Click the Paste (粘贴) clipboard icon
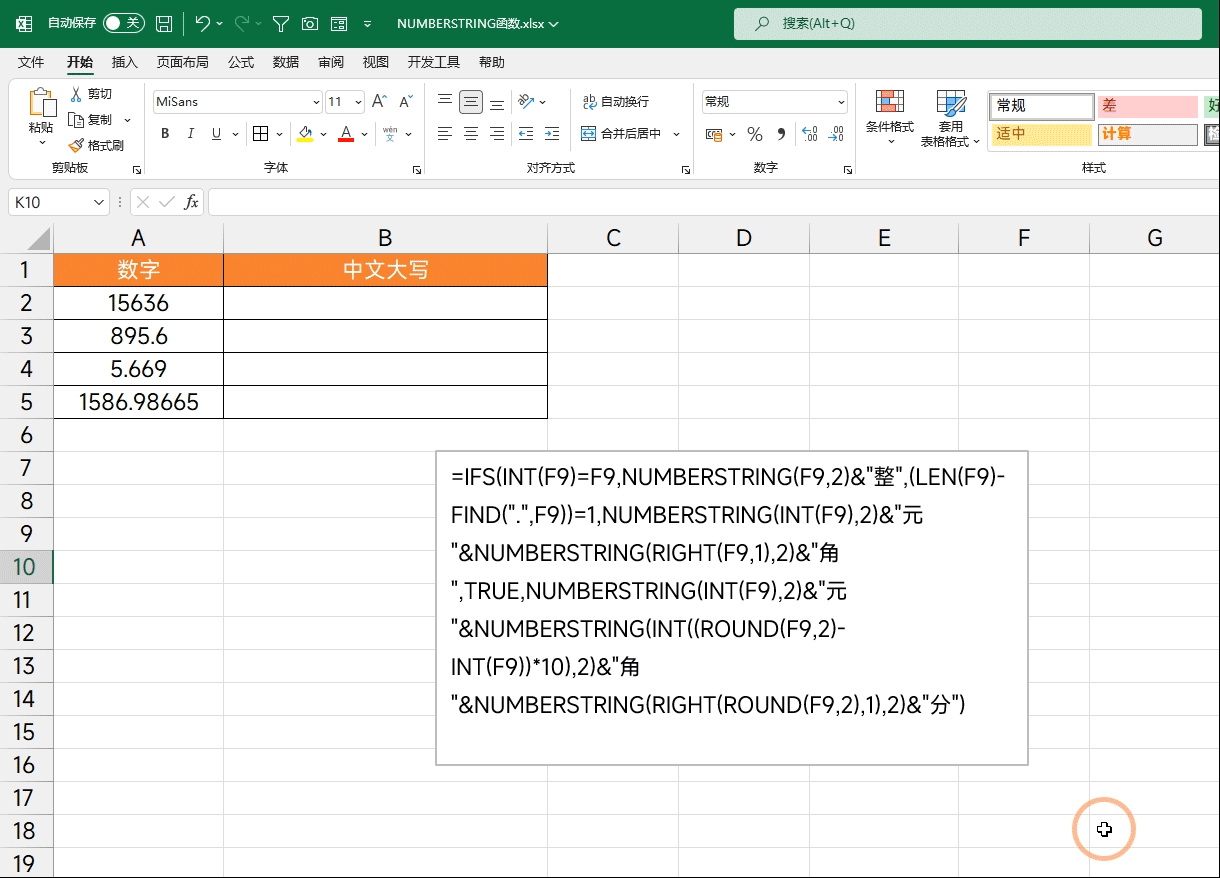This screenshot has width=1220, height=878. tap(41, 103)
